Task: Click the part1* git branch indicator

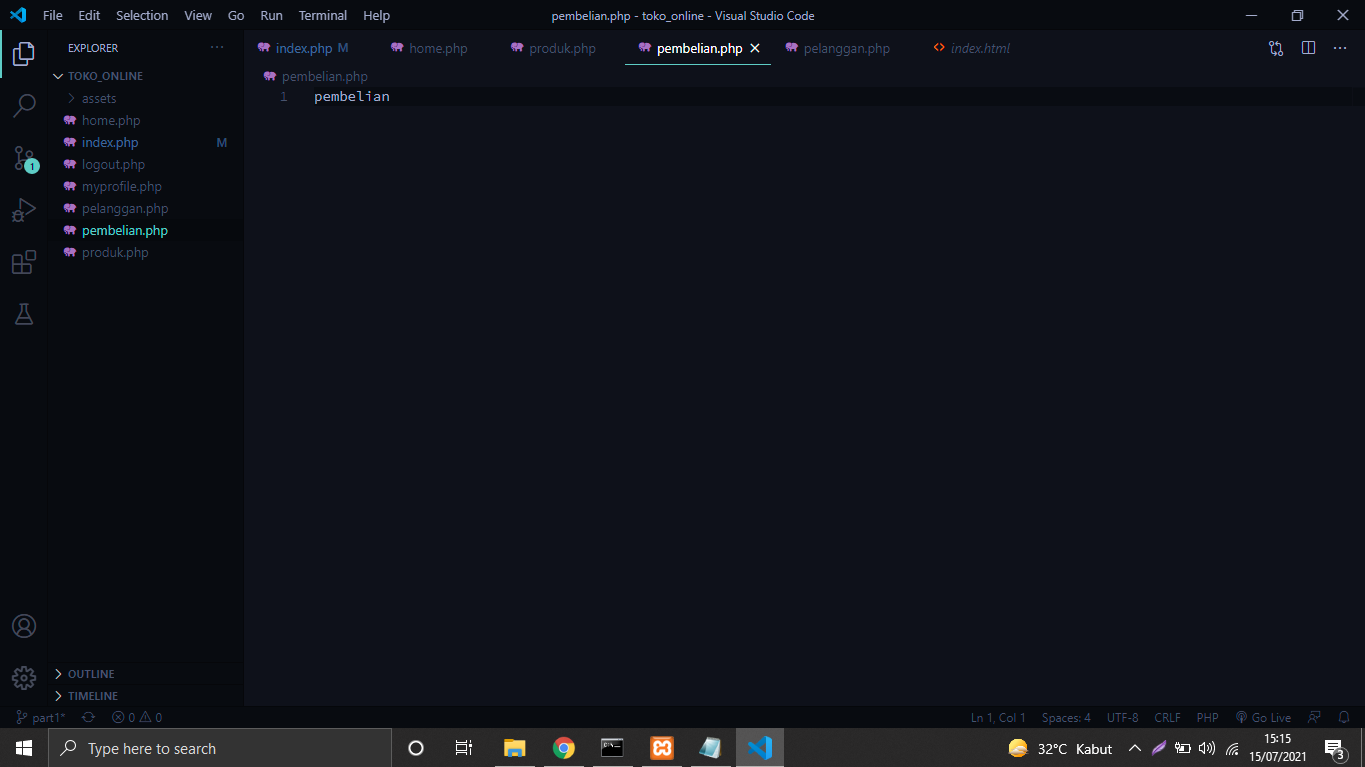Action: (x=41, y=718)
